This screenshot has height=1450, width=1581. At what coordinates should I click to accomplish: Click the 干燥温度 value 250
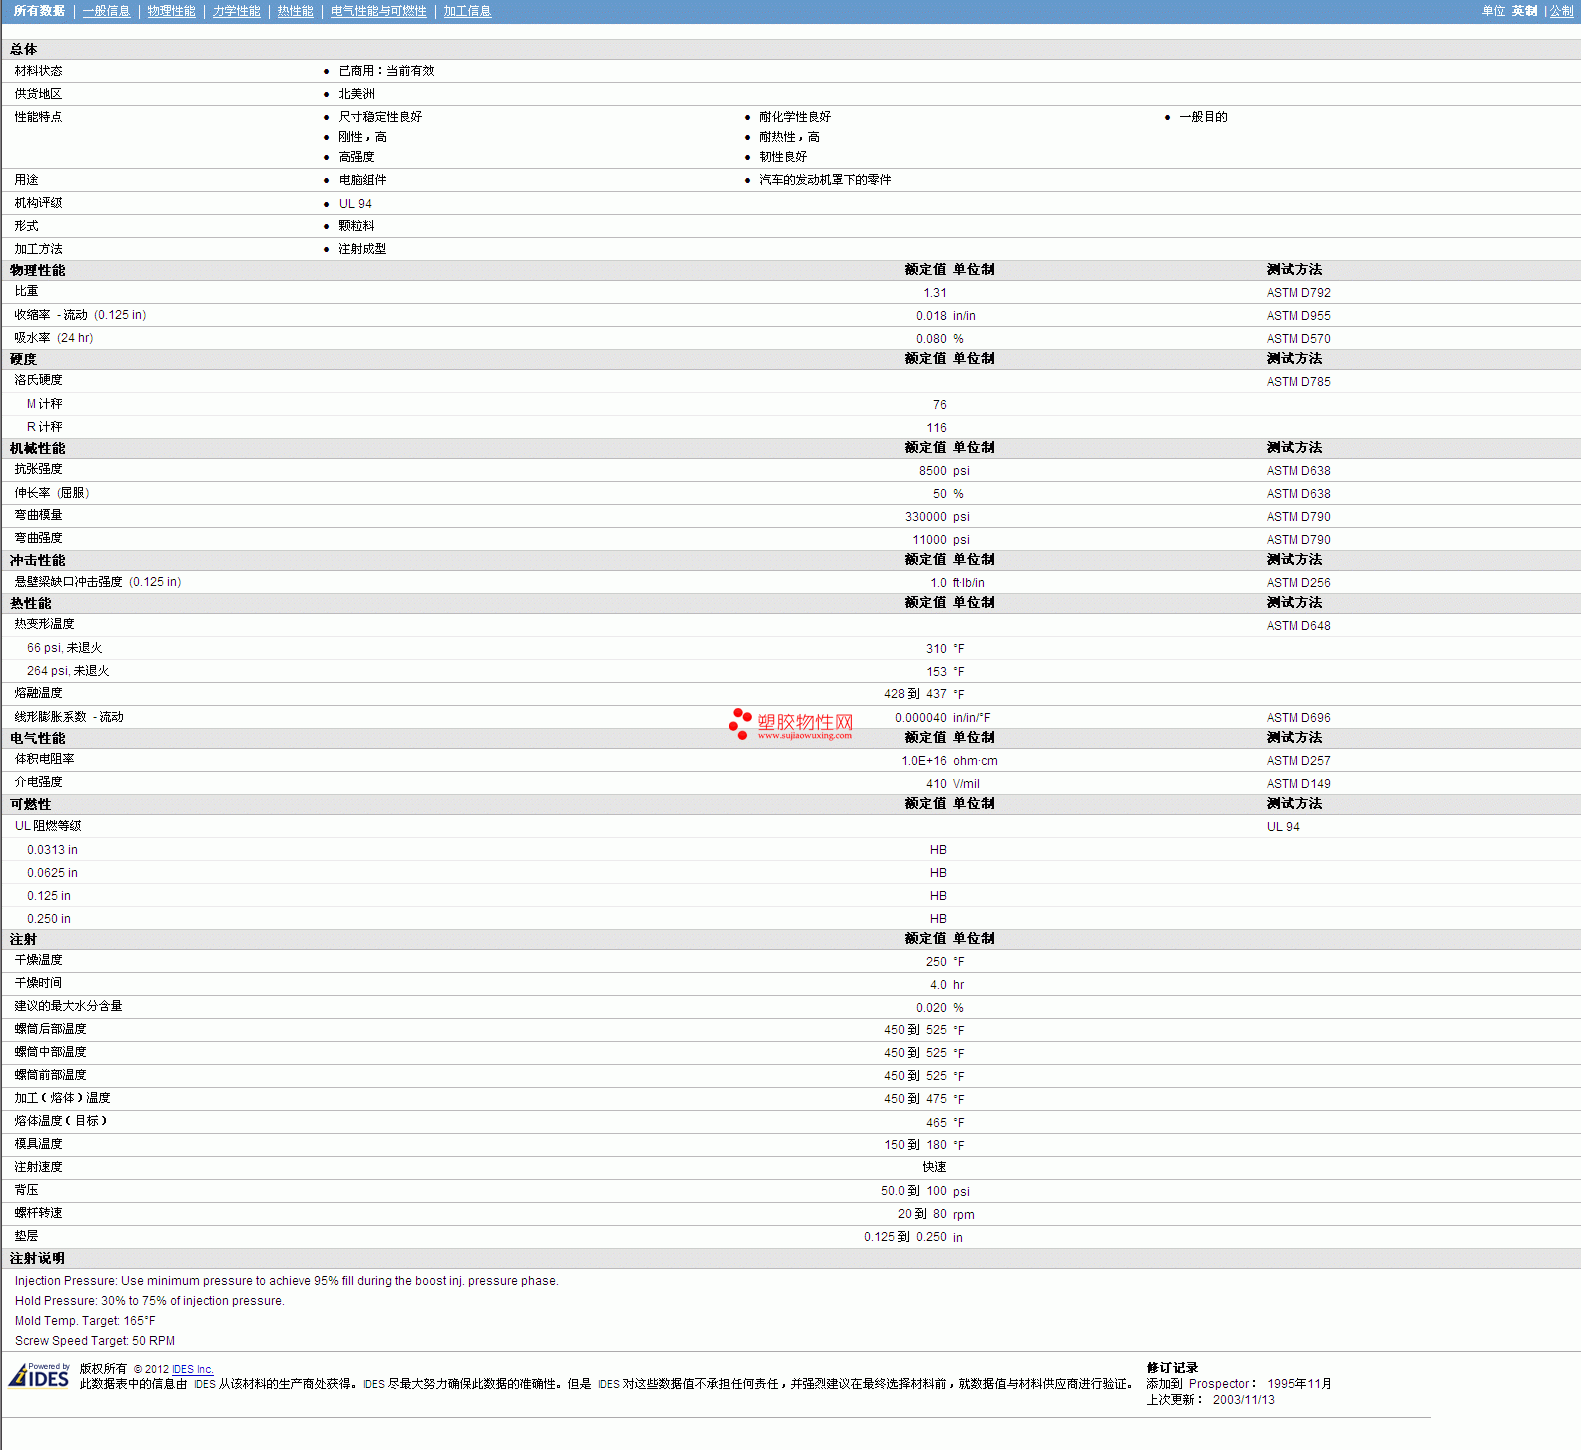point(936,962)
